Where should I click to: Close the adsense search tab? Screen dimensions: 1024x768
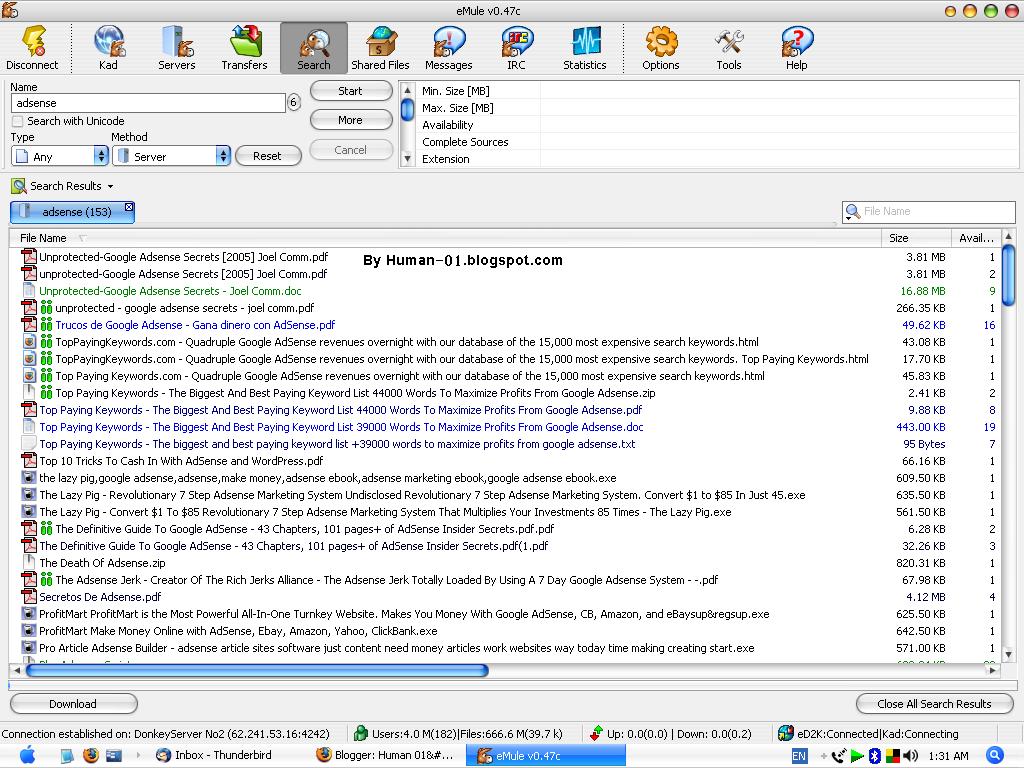pos(129,207)
